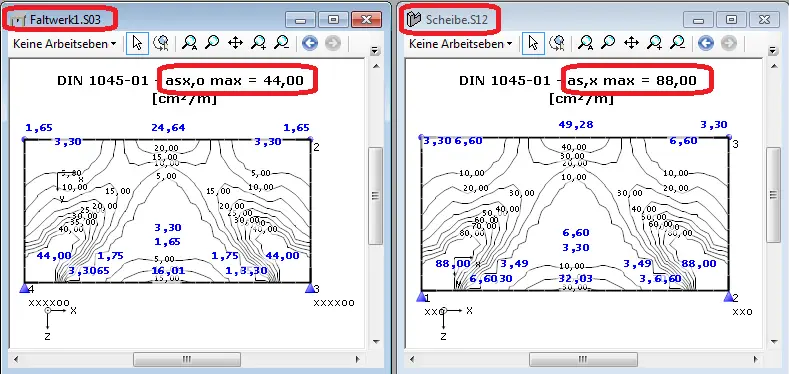This screenshot has width=789, height=374.
Task: Click vertical scrollbar thumb in Scheibe.S12
Action: (774, 195)
